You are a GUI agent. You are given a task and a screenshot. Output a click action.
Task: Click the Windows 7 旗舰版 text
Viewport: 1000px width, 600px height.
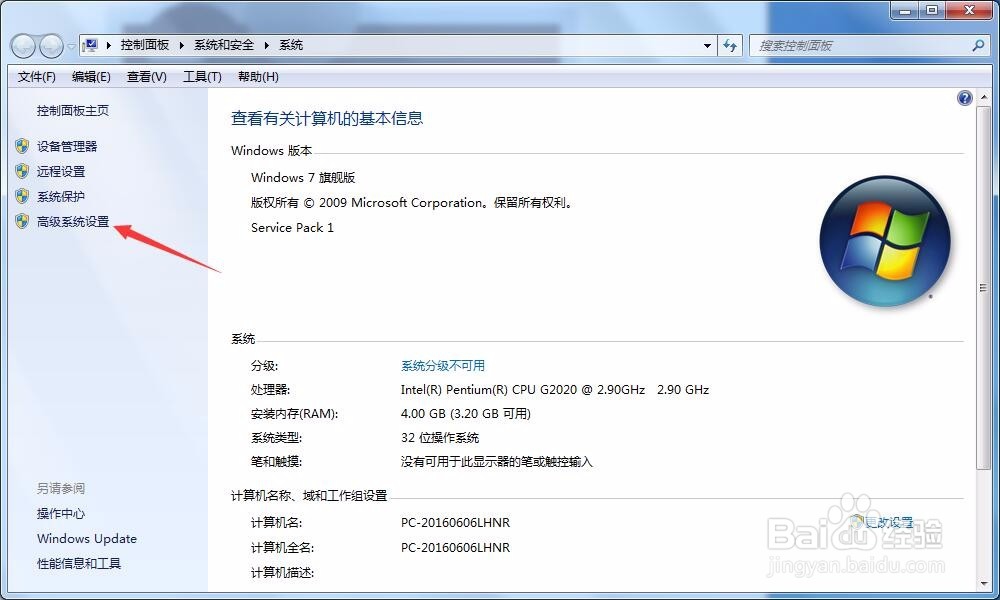click(303, 178)
